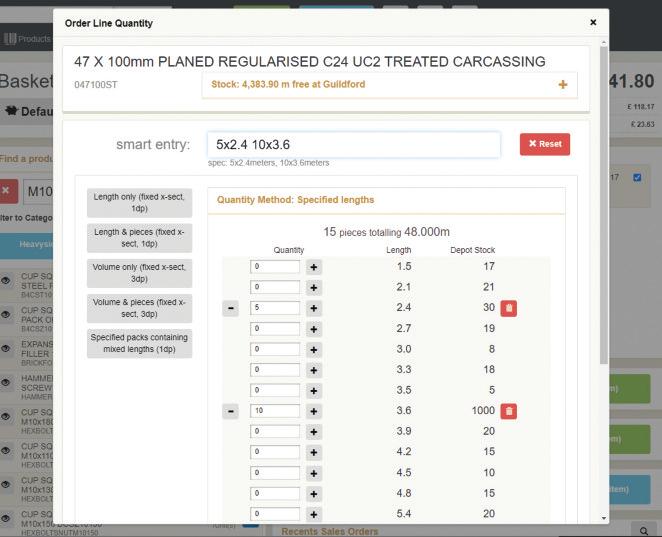The image size is (662, 537).
Task: Click the search magnifier icon in Recents Sales Orders
Action: click(643, 531)
